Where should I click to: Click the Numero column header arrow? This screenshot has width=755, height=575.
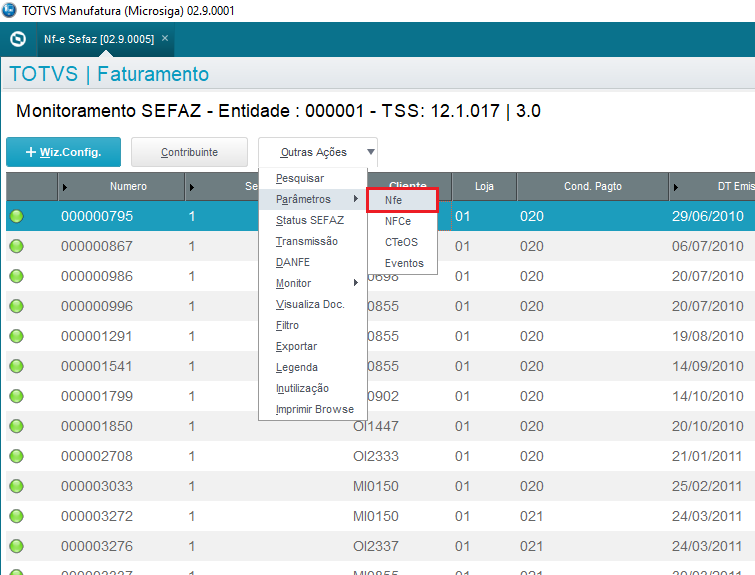[65, 187]
